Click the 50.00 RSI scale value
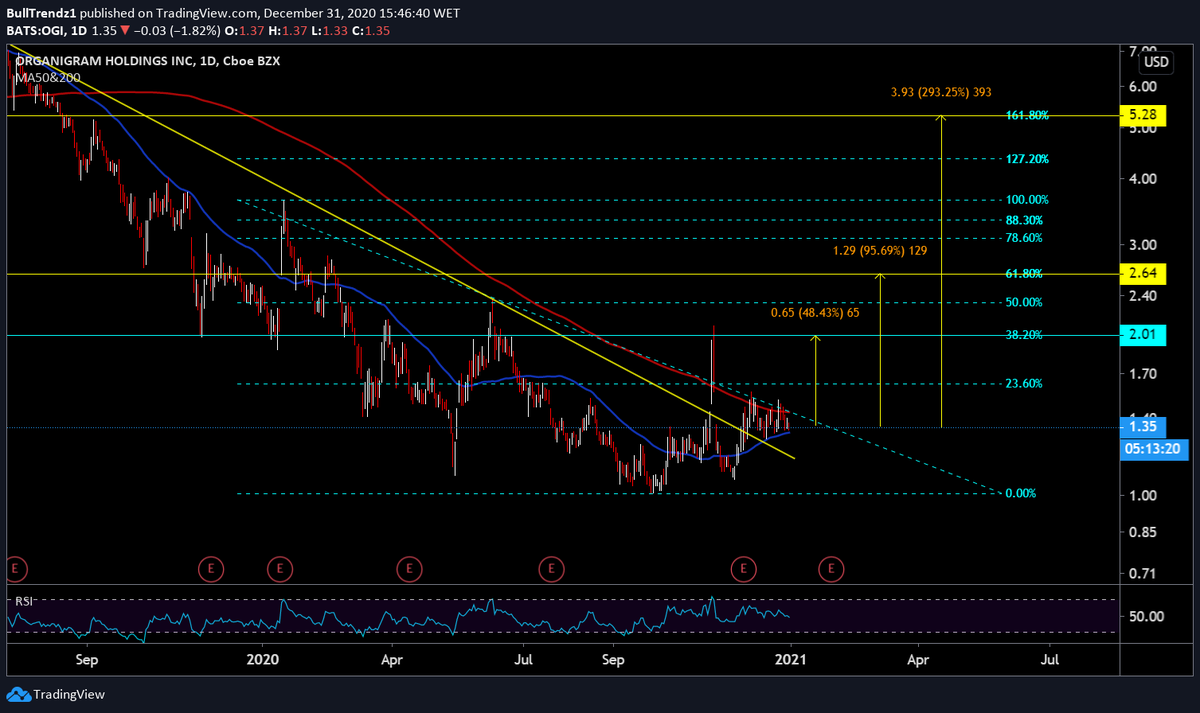1200x713 pixels. [1144, 616]
